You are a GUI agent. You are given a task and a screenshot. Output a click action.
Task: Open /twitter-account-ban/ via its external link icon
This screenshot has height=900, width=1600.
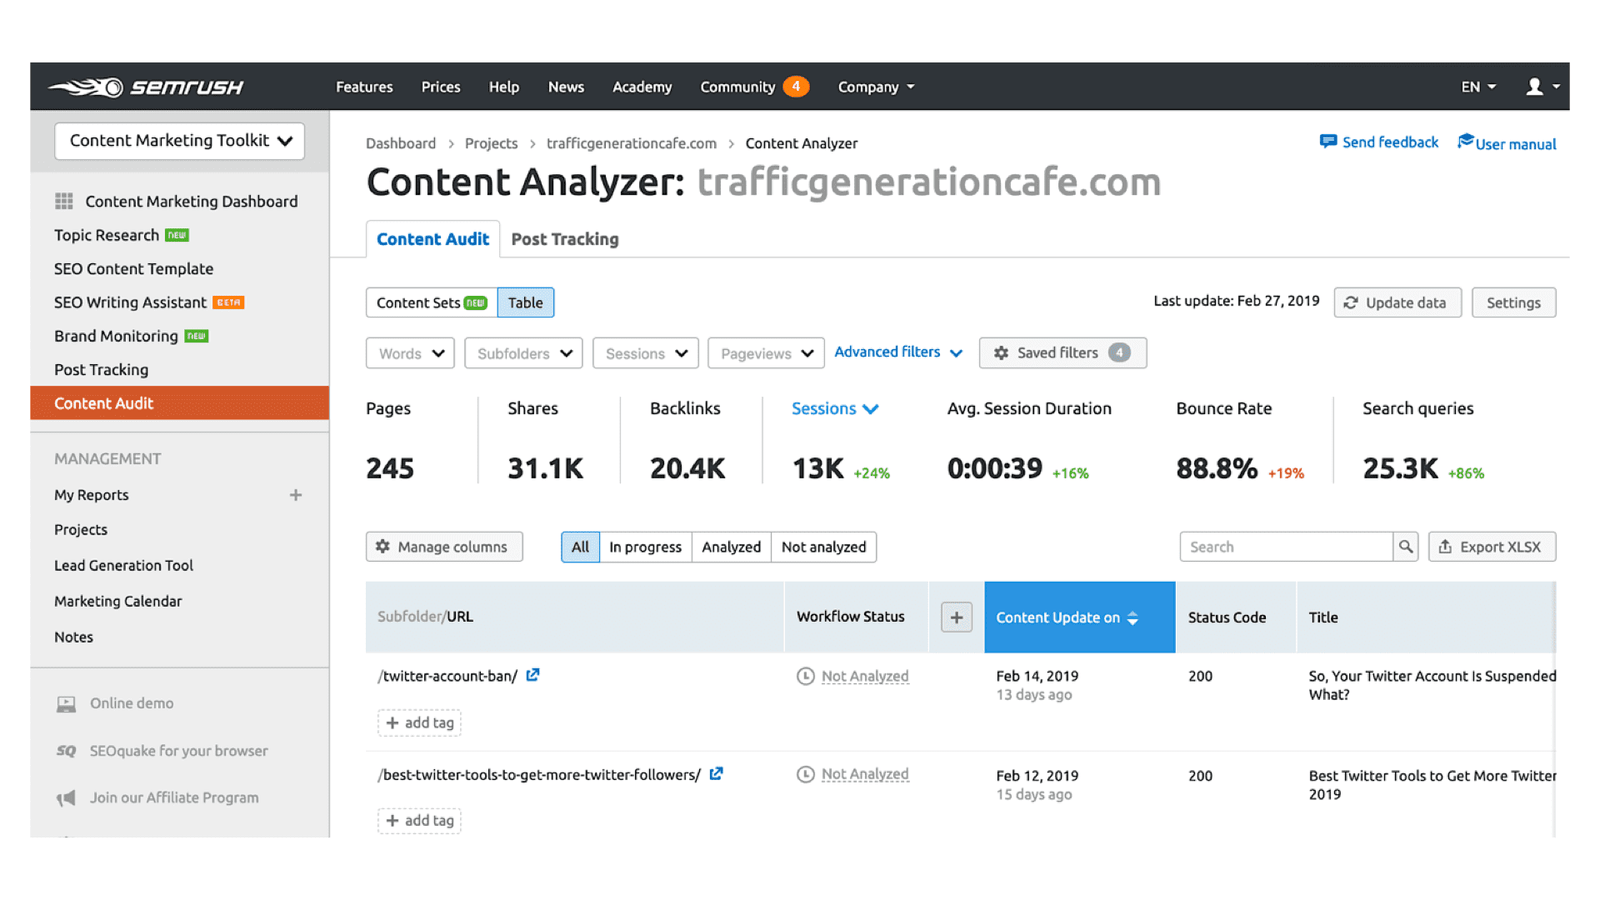[533, 675]
